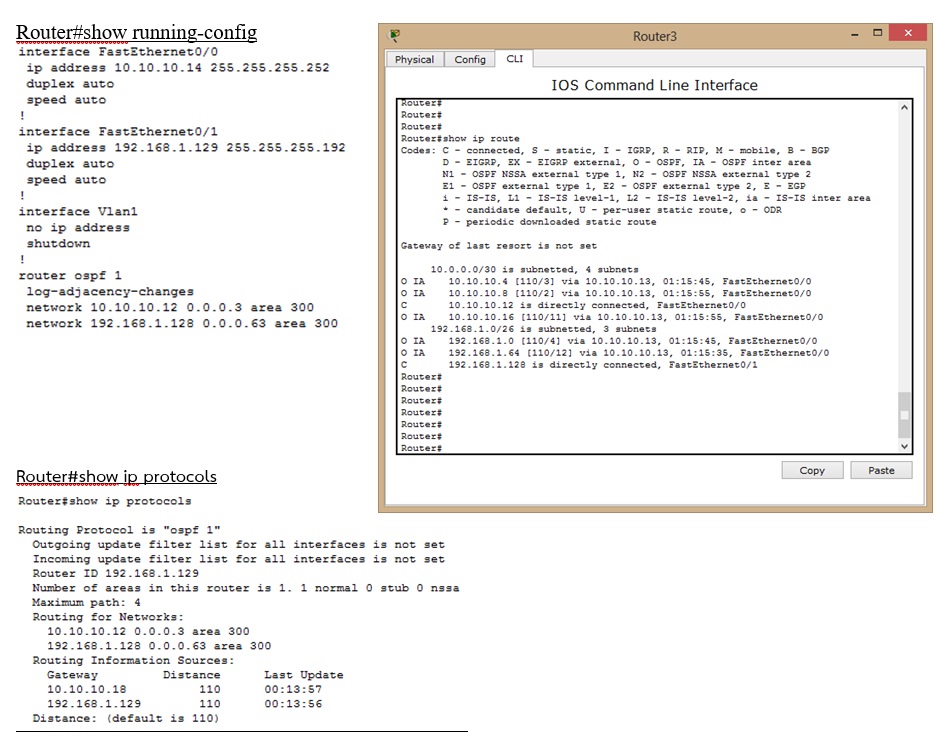Click 'network 192.168.1.128 0.0.0.63 area 300' config line
Image resolution: width=938 pixels, height=745 pixels.
[x=182, y=324]
